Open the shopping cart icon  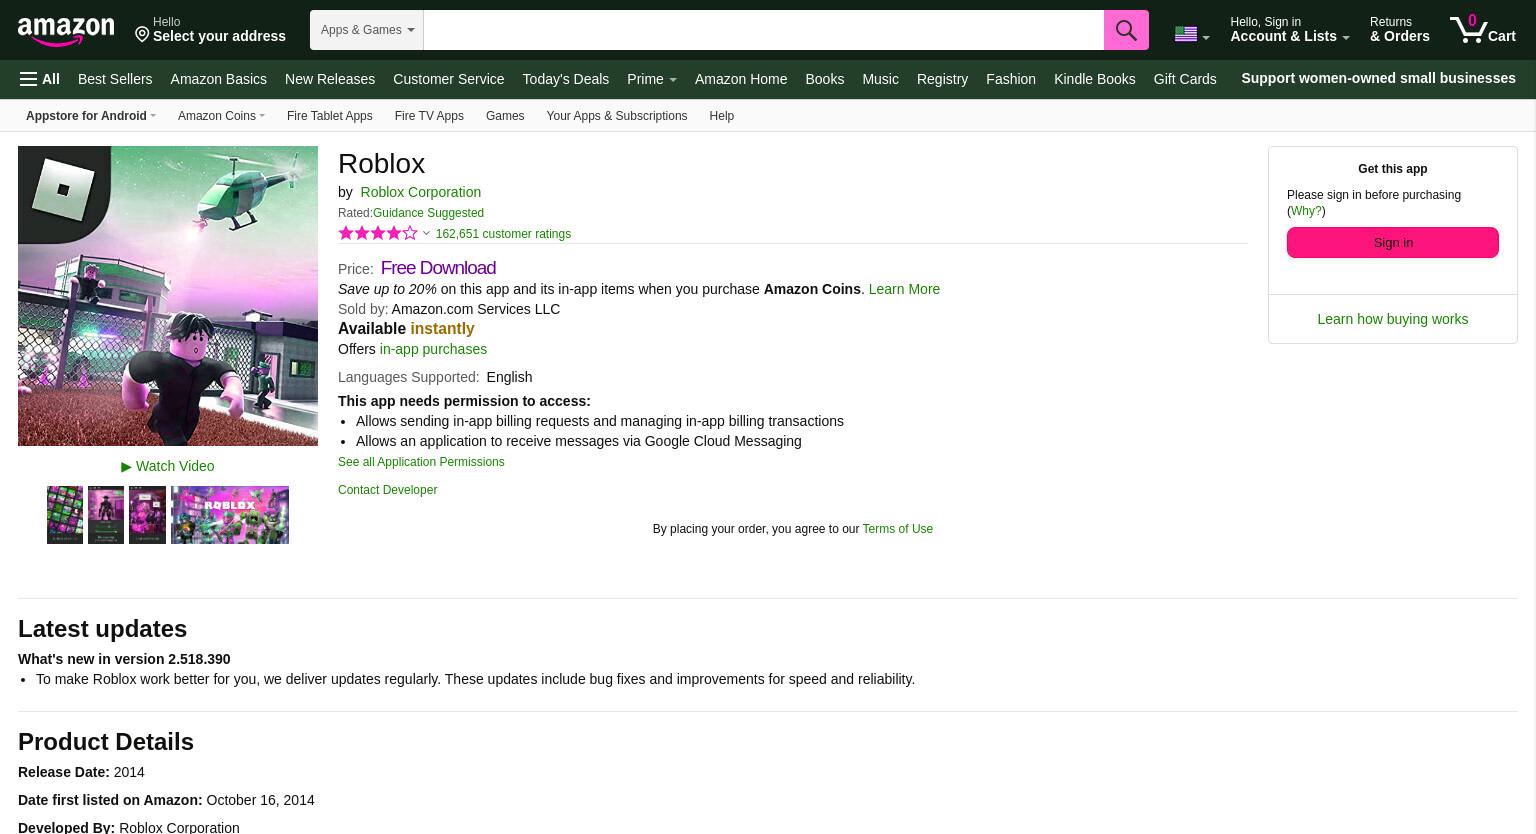tap(1483, 30)
